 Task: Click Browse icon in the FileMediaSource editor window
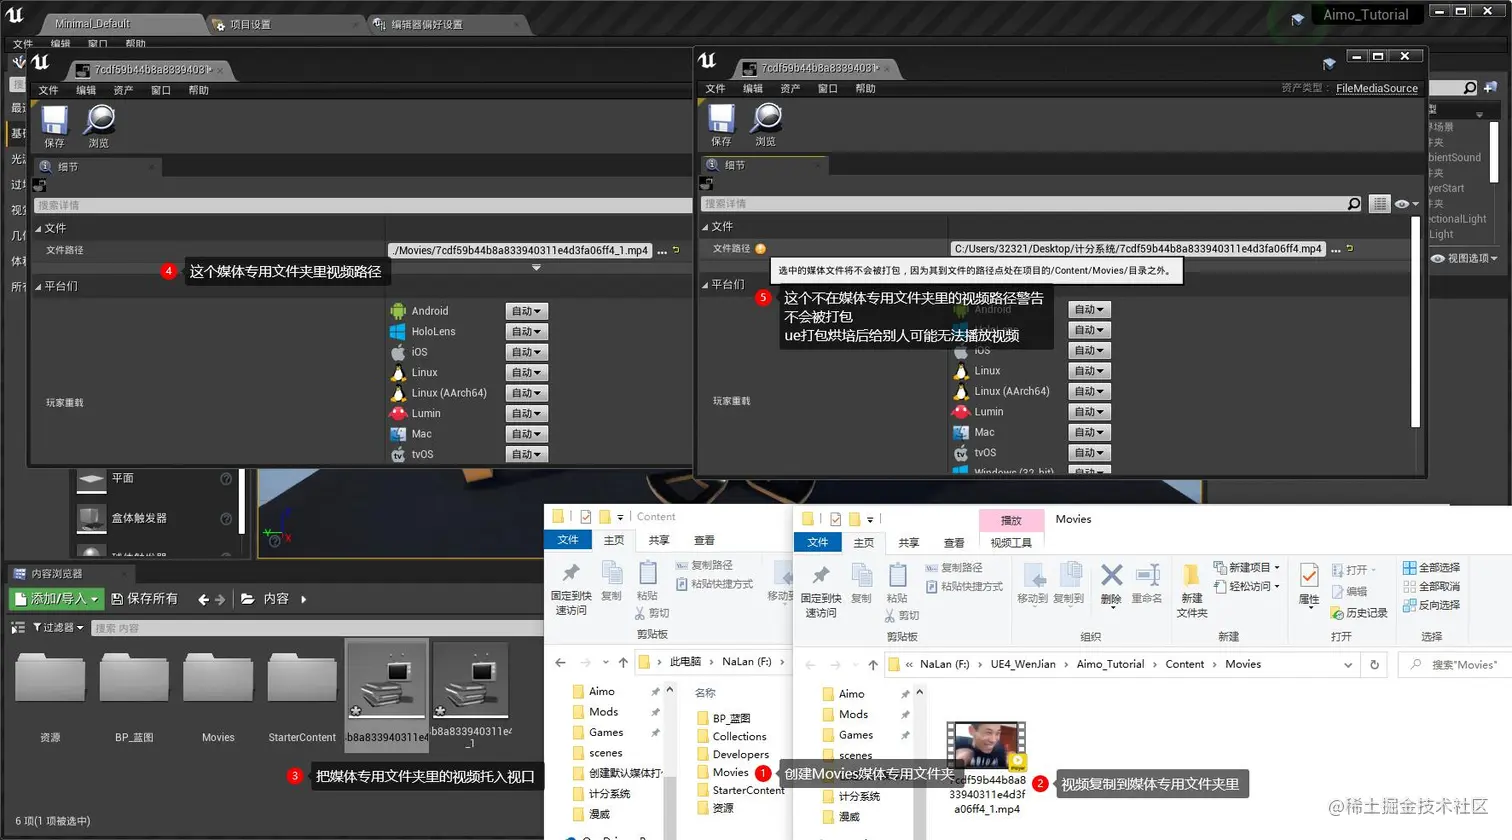coord(766,125)
